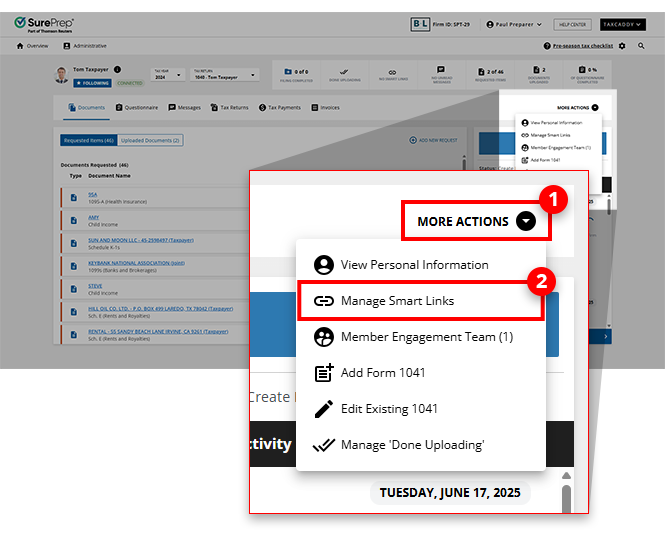Viewport: 665px width, 537px height.
Task: Open the SUN AND MOON LLC link
Action: point(141,240)
